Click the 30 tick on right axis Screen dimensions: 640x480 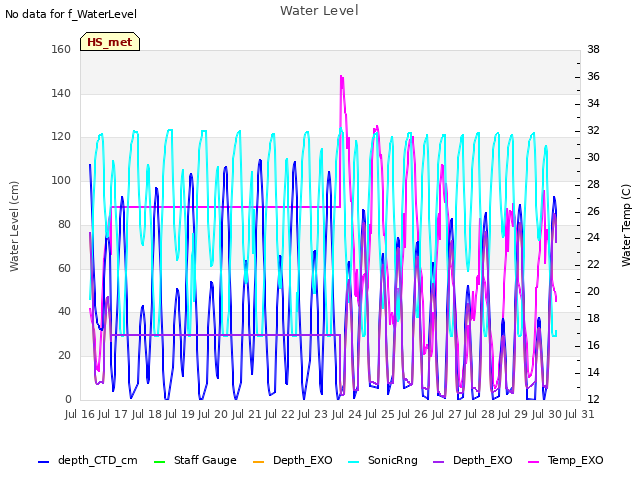point(593,157)
